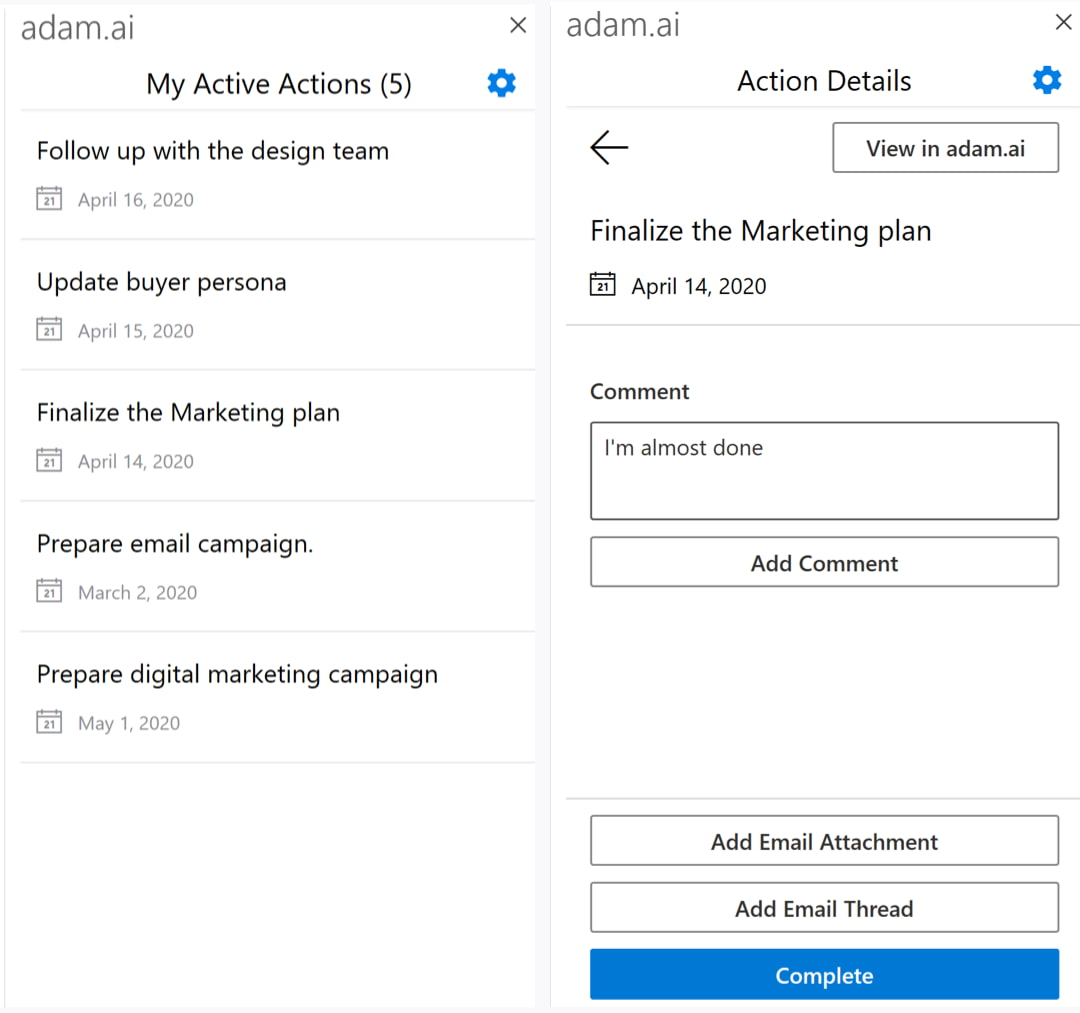The image size is (1080, 1013).
Task: Click the date April 16, 2020
Action: click(x=136, y=200)
